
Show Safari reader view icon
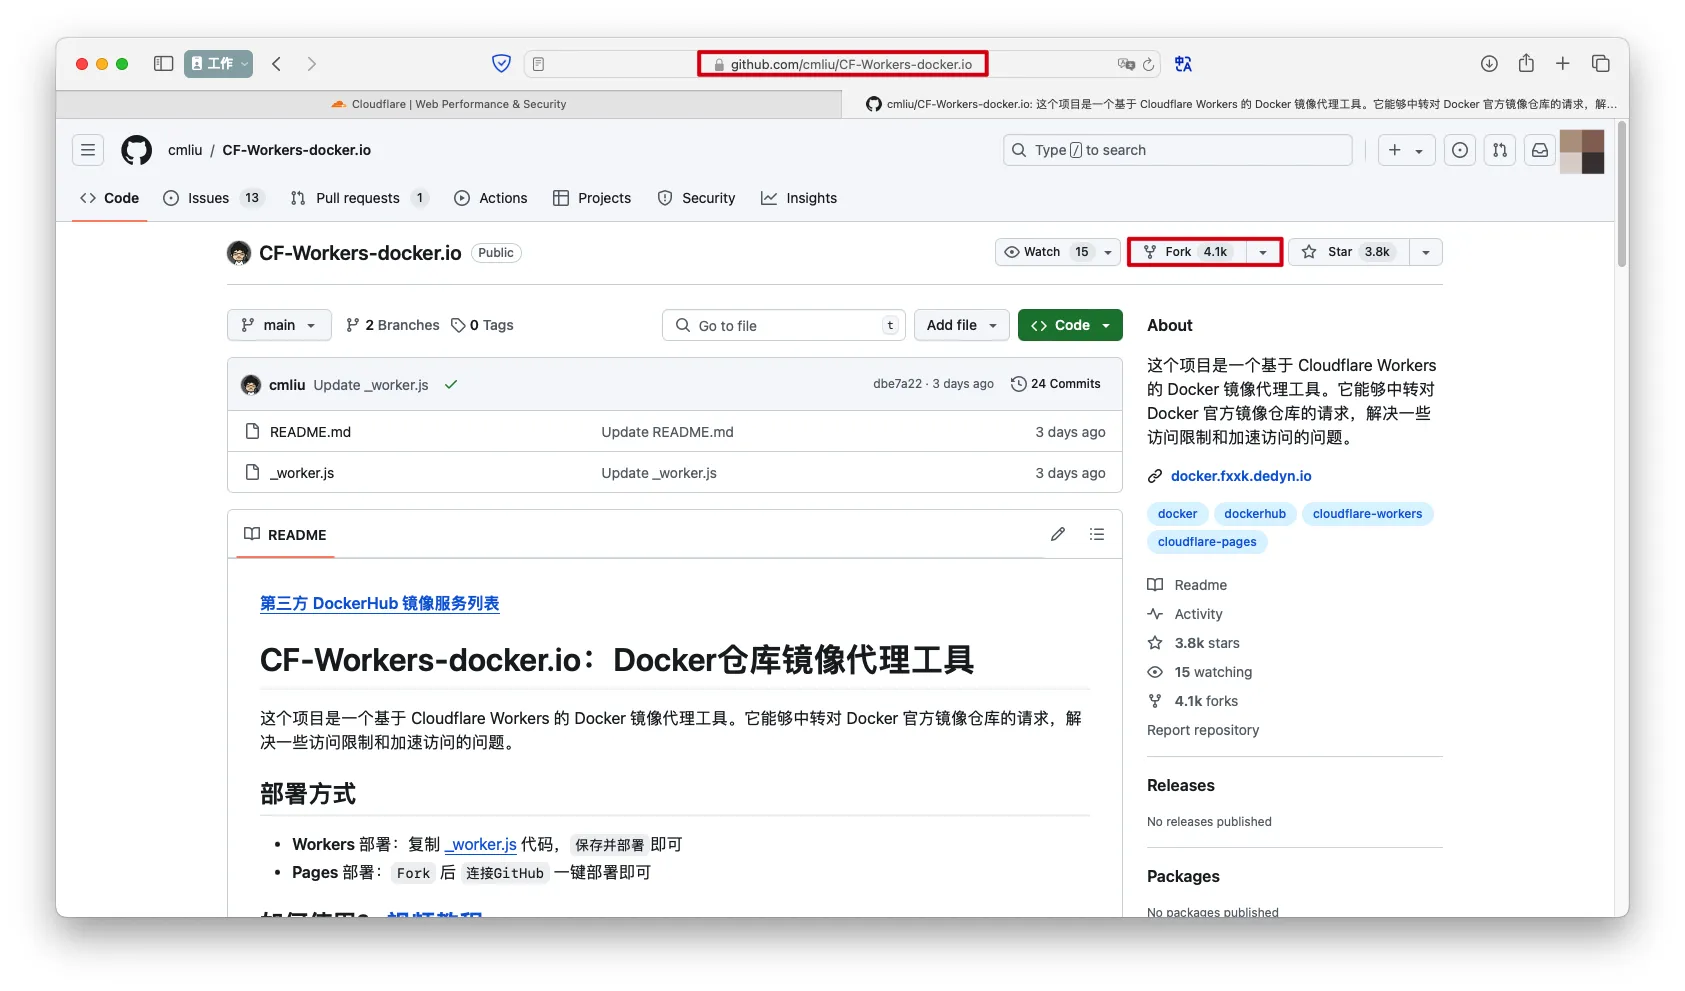click(x=538, y=64)
